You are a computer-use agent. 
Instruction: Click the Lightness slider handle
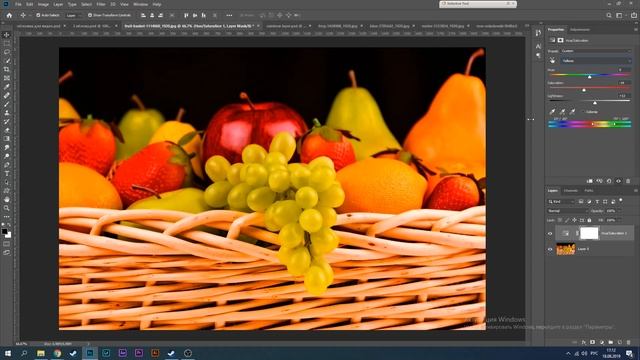point(595,102)
